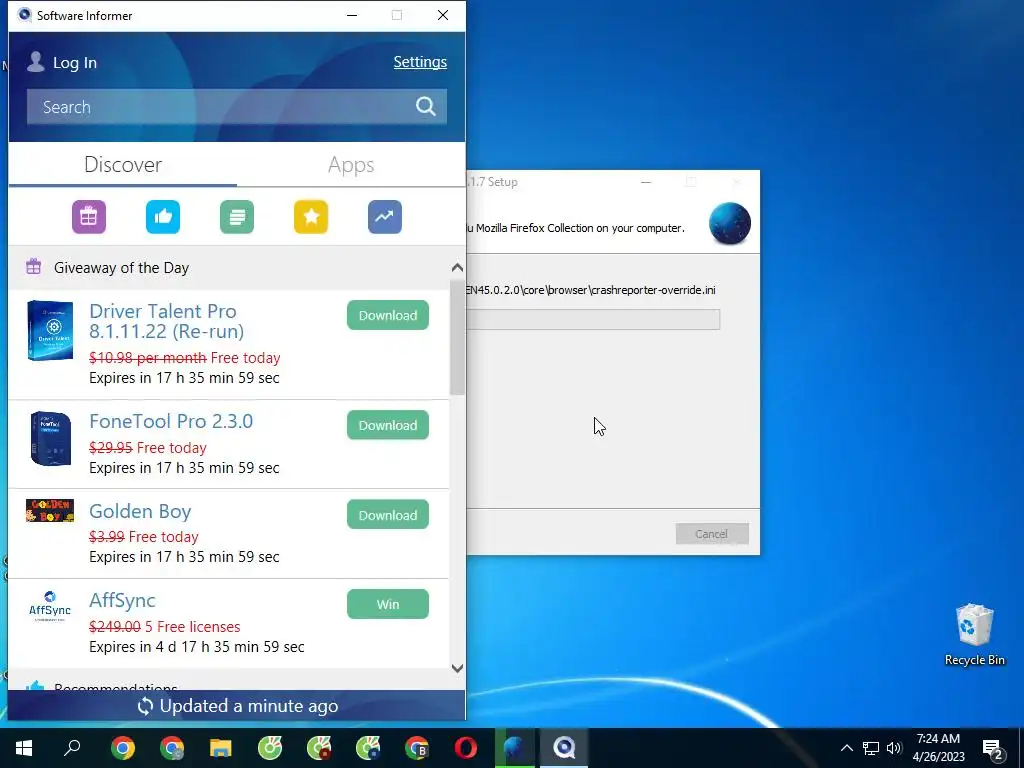Show hidden system tray icons

[846, 748]
